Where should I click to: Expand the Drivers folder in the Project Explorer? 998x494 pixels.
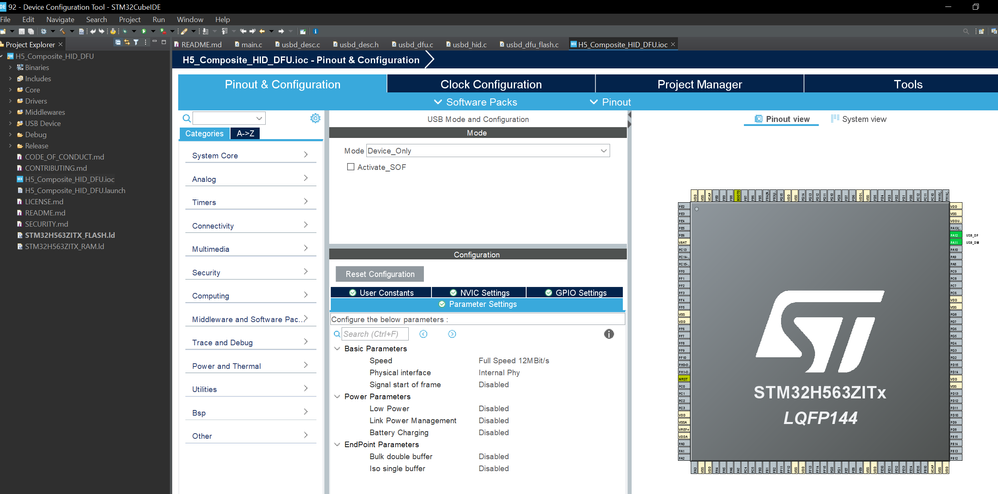click(x=10, y=101)
